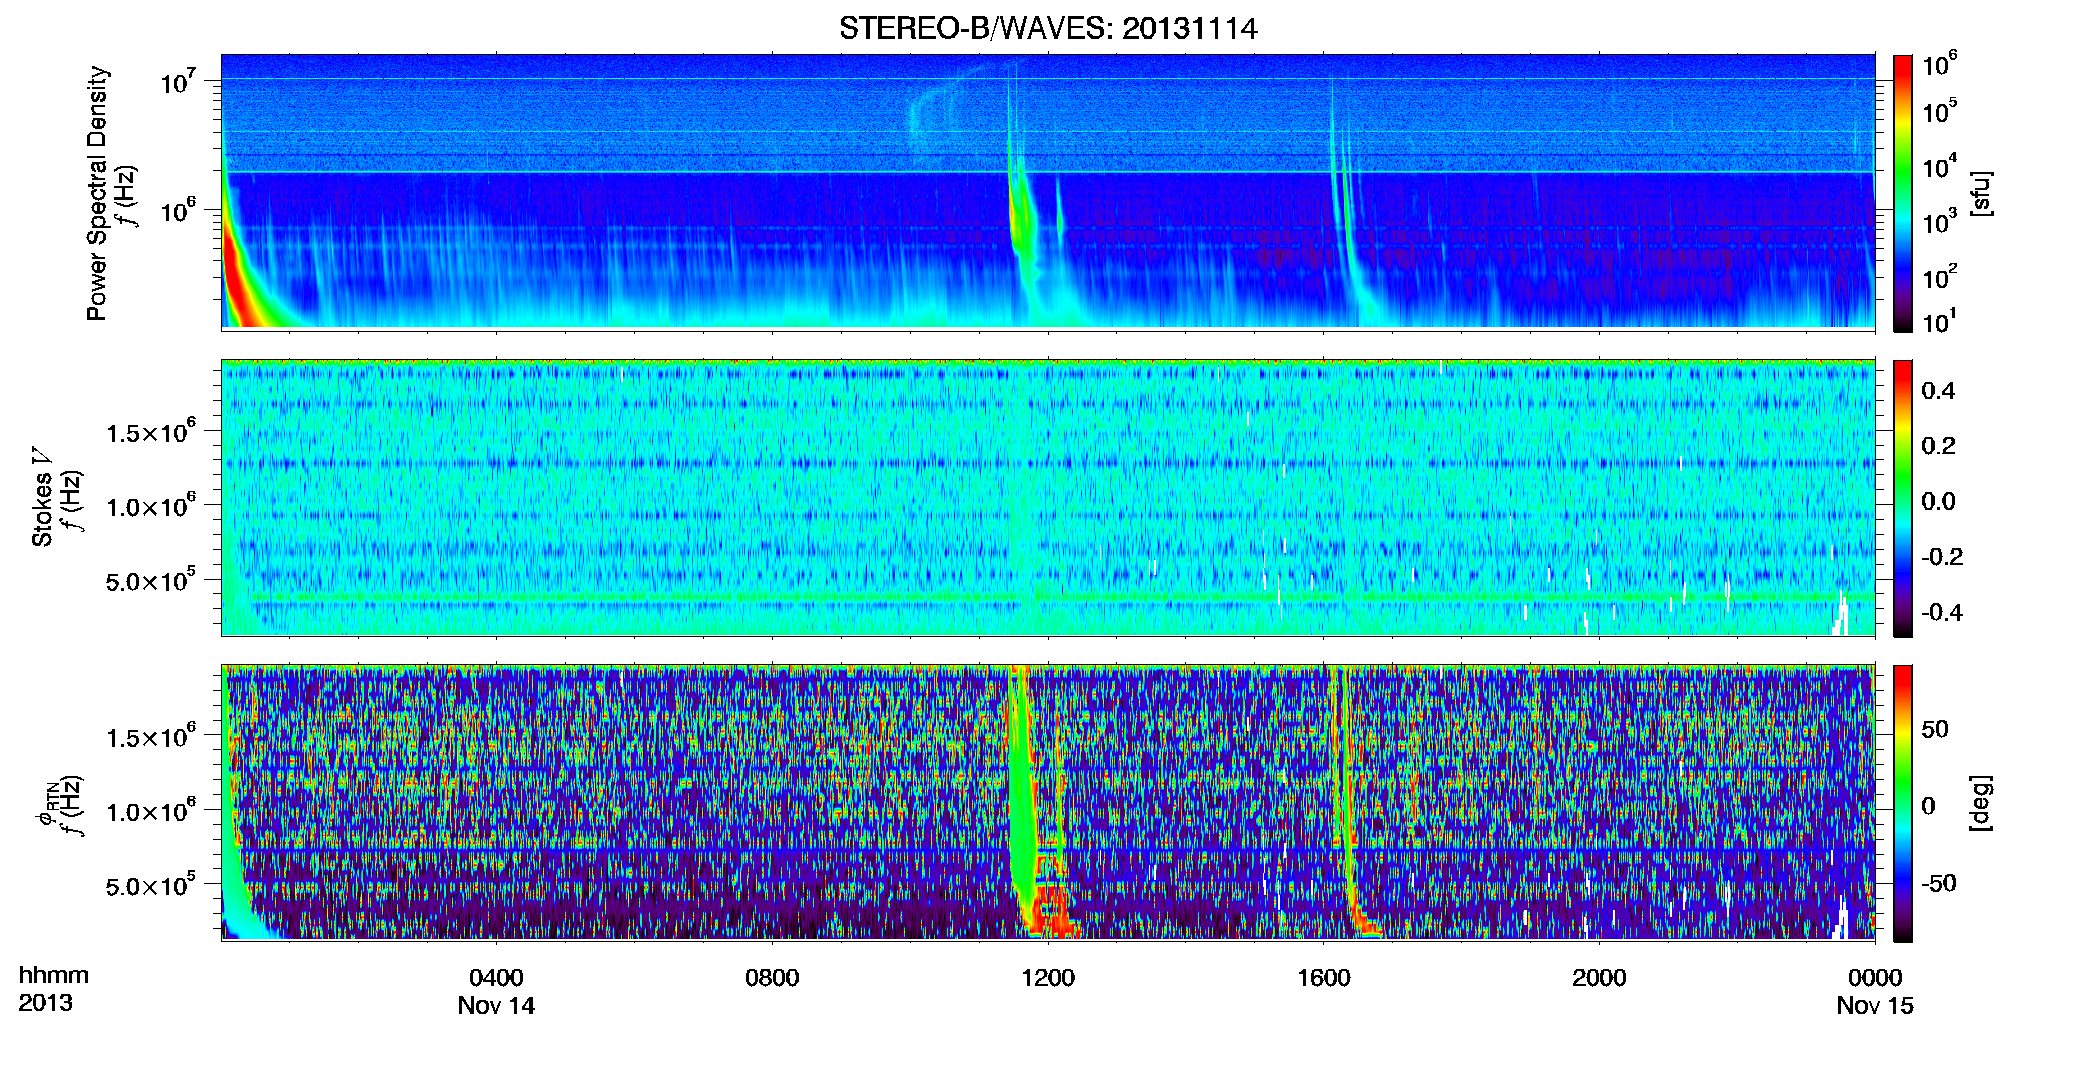Click the 0800 time axis label
Screen dimensions: 2096x1080
point(772,977)
